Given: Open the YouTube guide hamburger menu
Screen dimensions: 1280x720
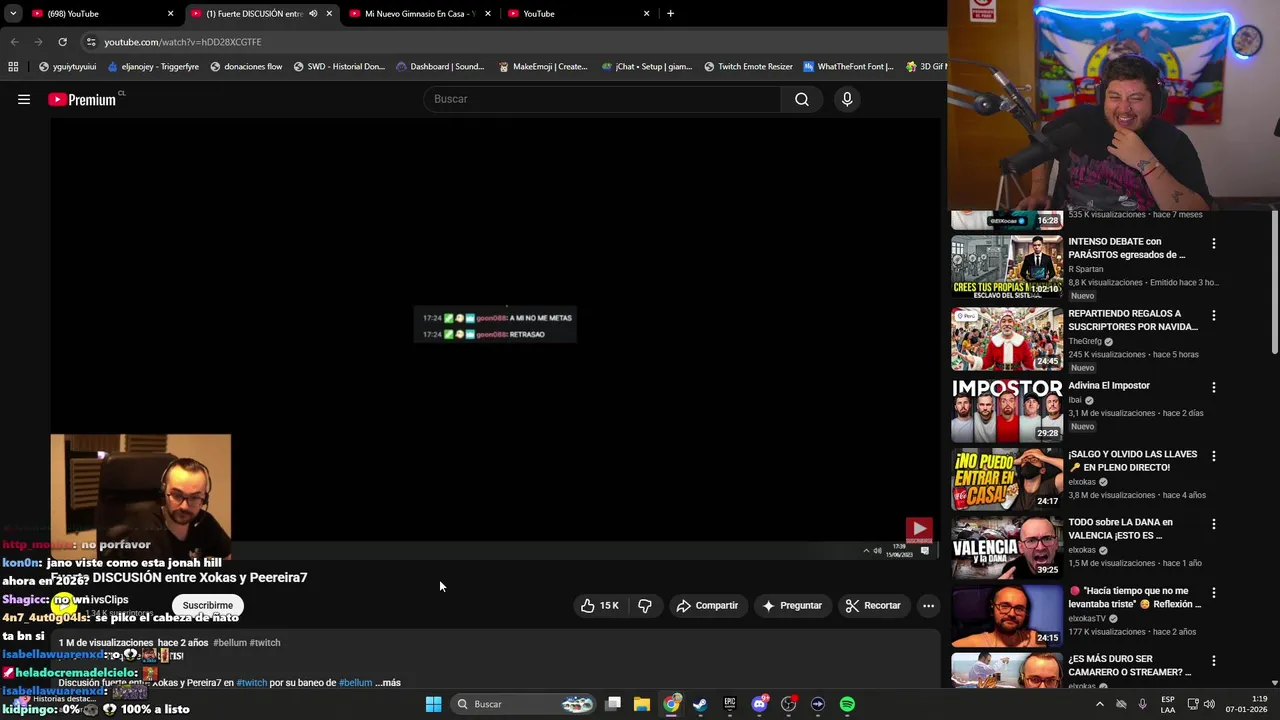Looking at the screenshot, I should (x=24, y=99).
